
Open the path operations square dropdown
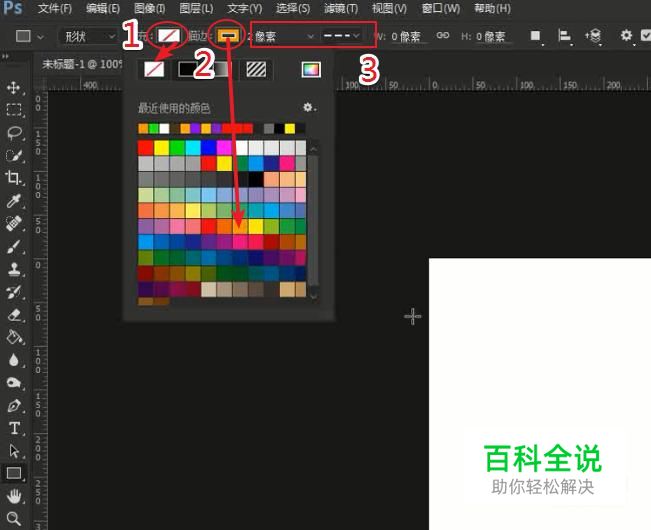(536, 36)
